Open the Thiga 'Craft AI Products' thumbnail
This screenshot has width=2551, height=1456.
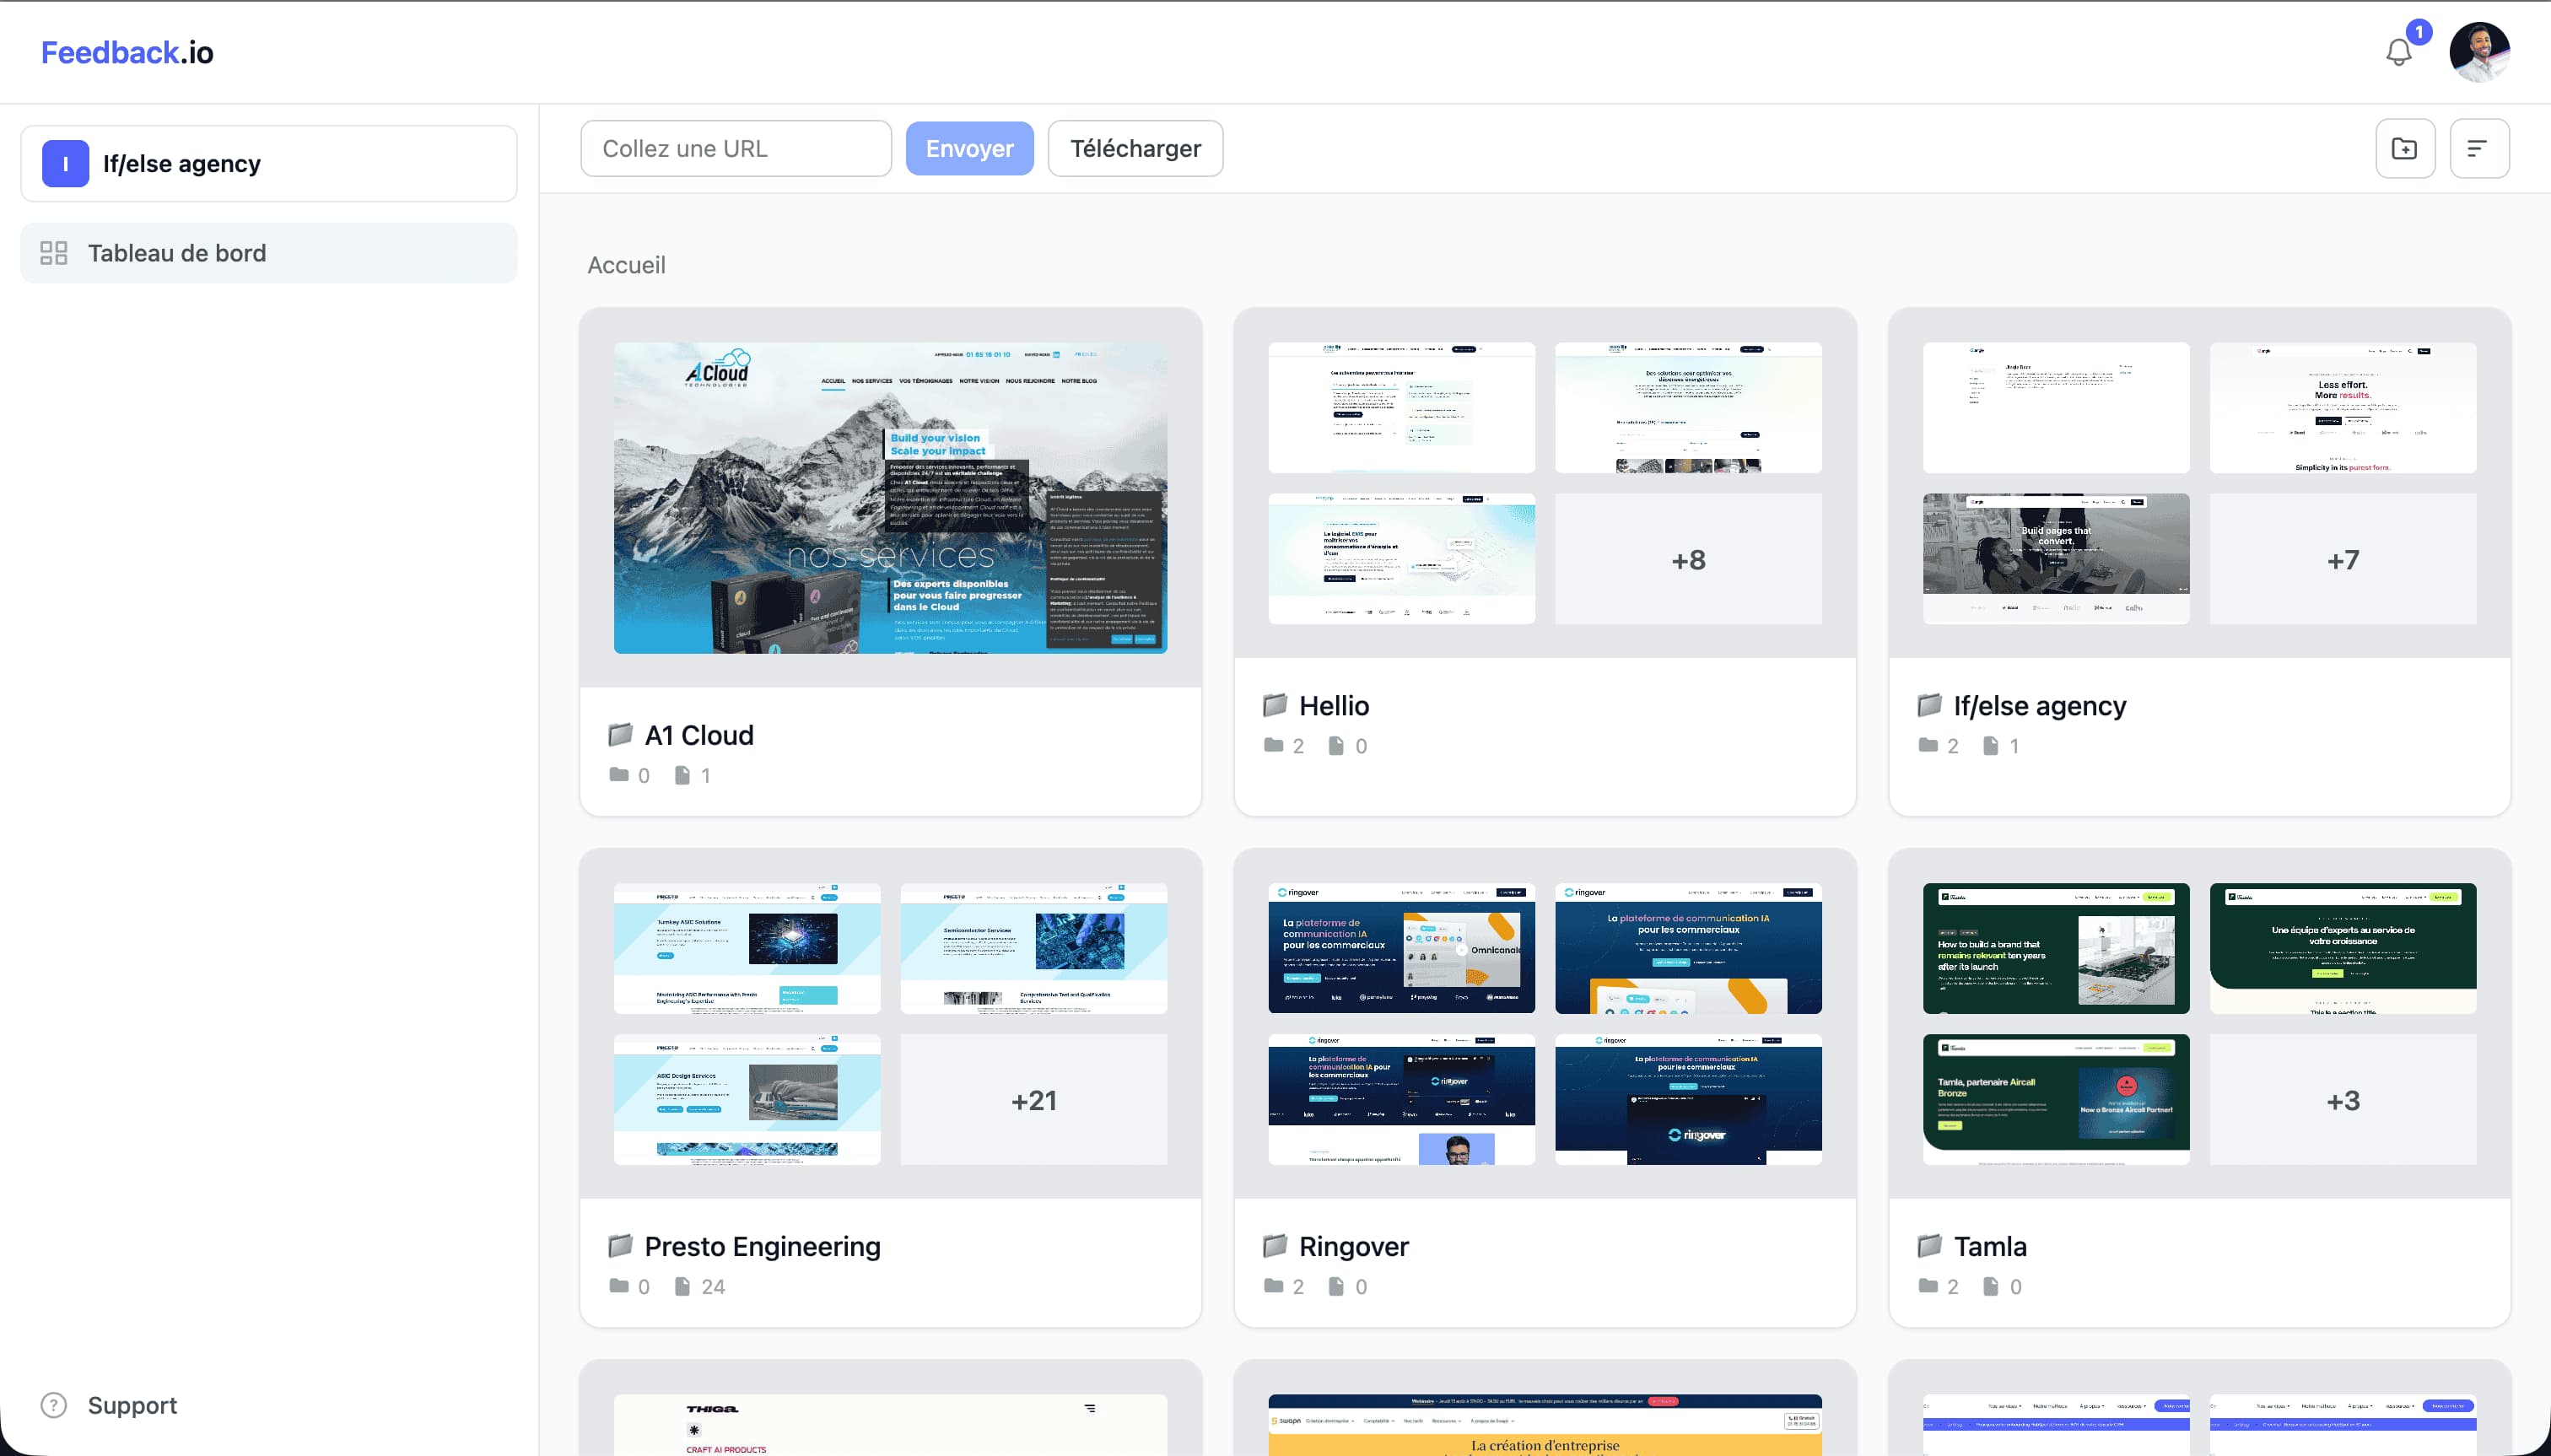[x=890, y=1425]
